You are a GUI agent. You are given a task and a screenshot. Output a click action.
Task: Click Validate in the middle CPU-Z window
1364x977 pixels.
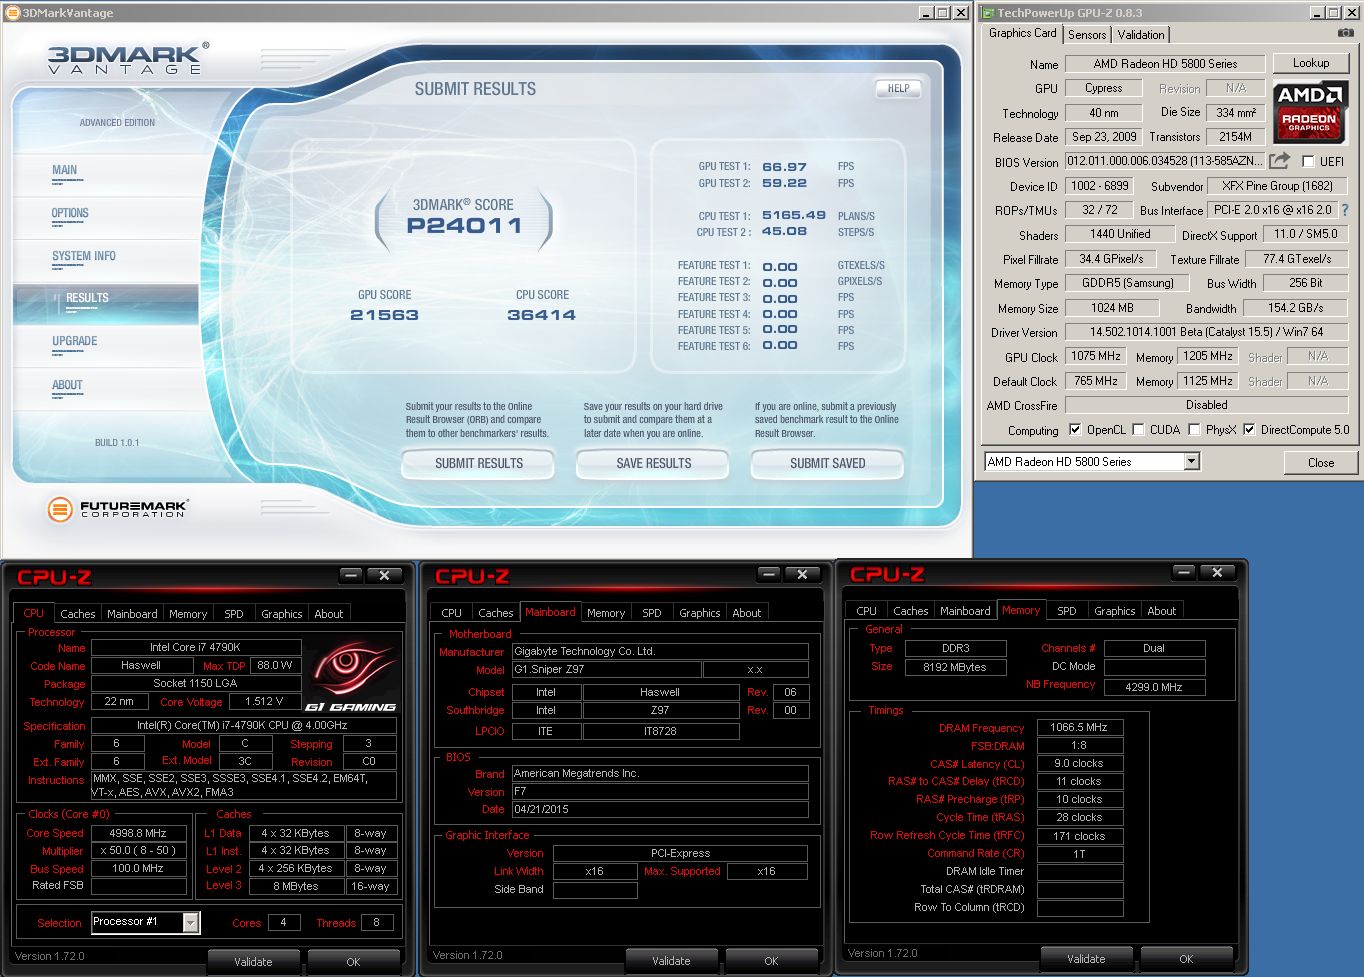click(671, 961)
